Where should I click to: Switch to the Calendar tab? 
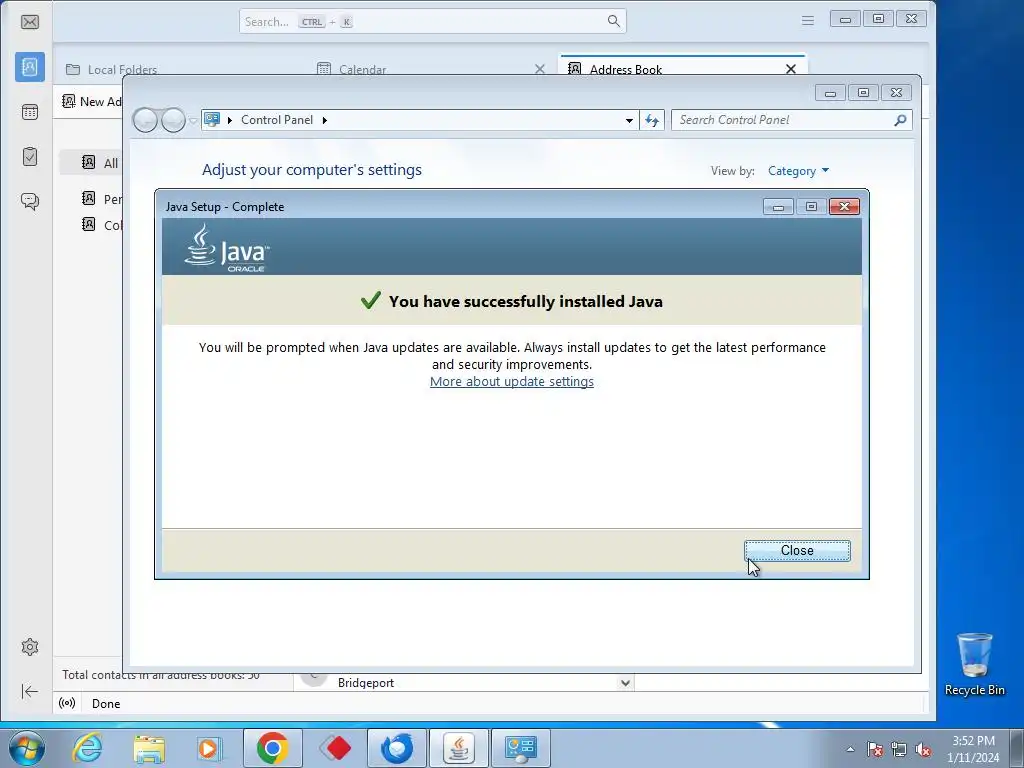coord(362,70)
